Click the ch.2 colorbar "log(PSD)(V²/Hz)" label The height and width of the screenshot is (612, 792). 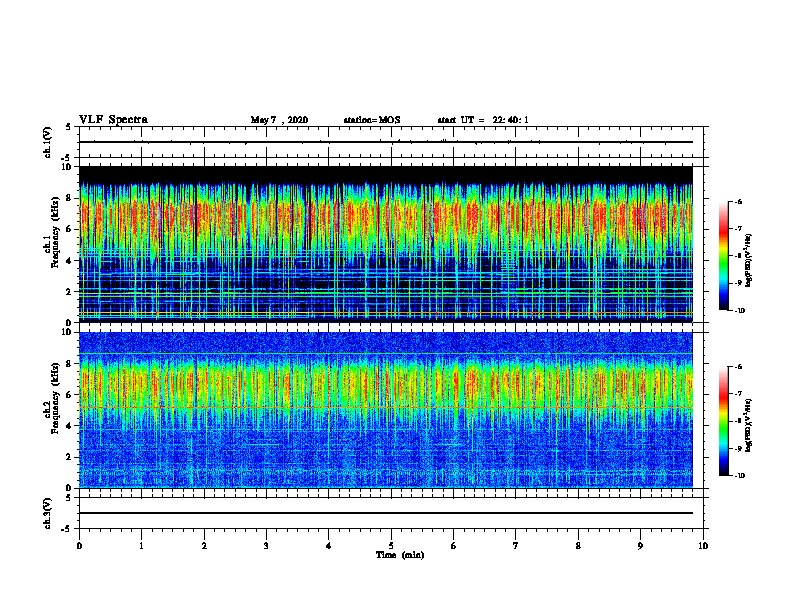(x=748, y=425)
